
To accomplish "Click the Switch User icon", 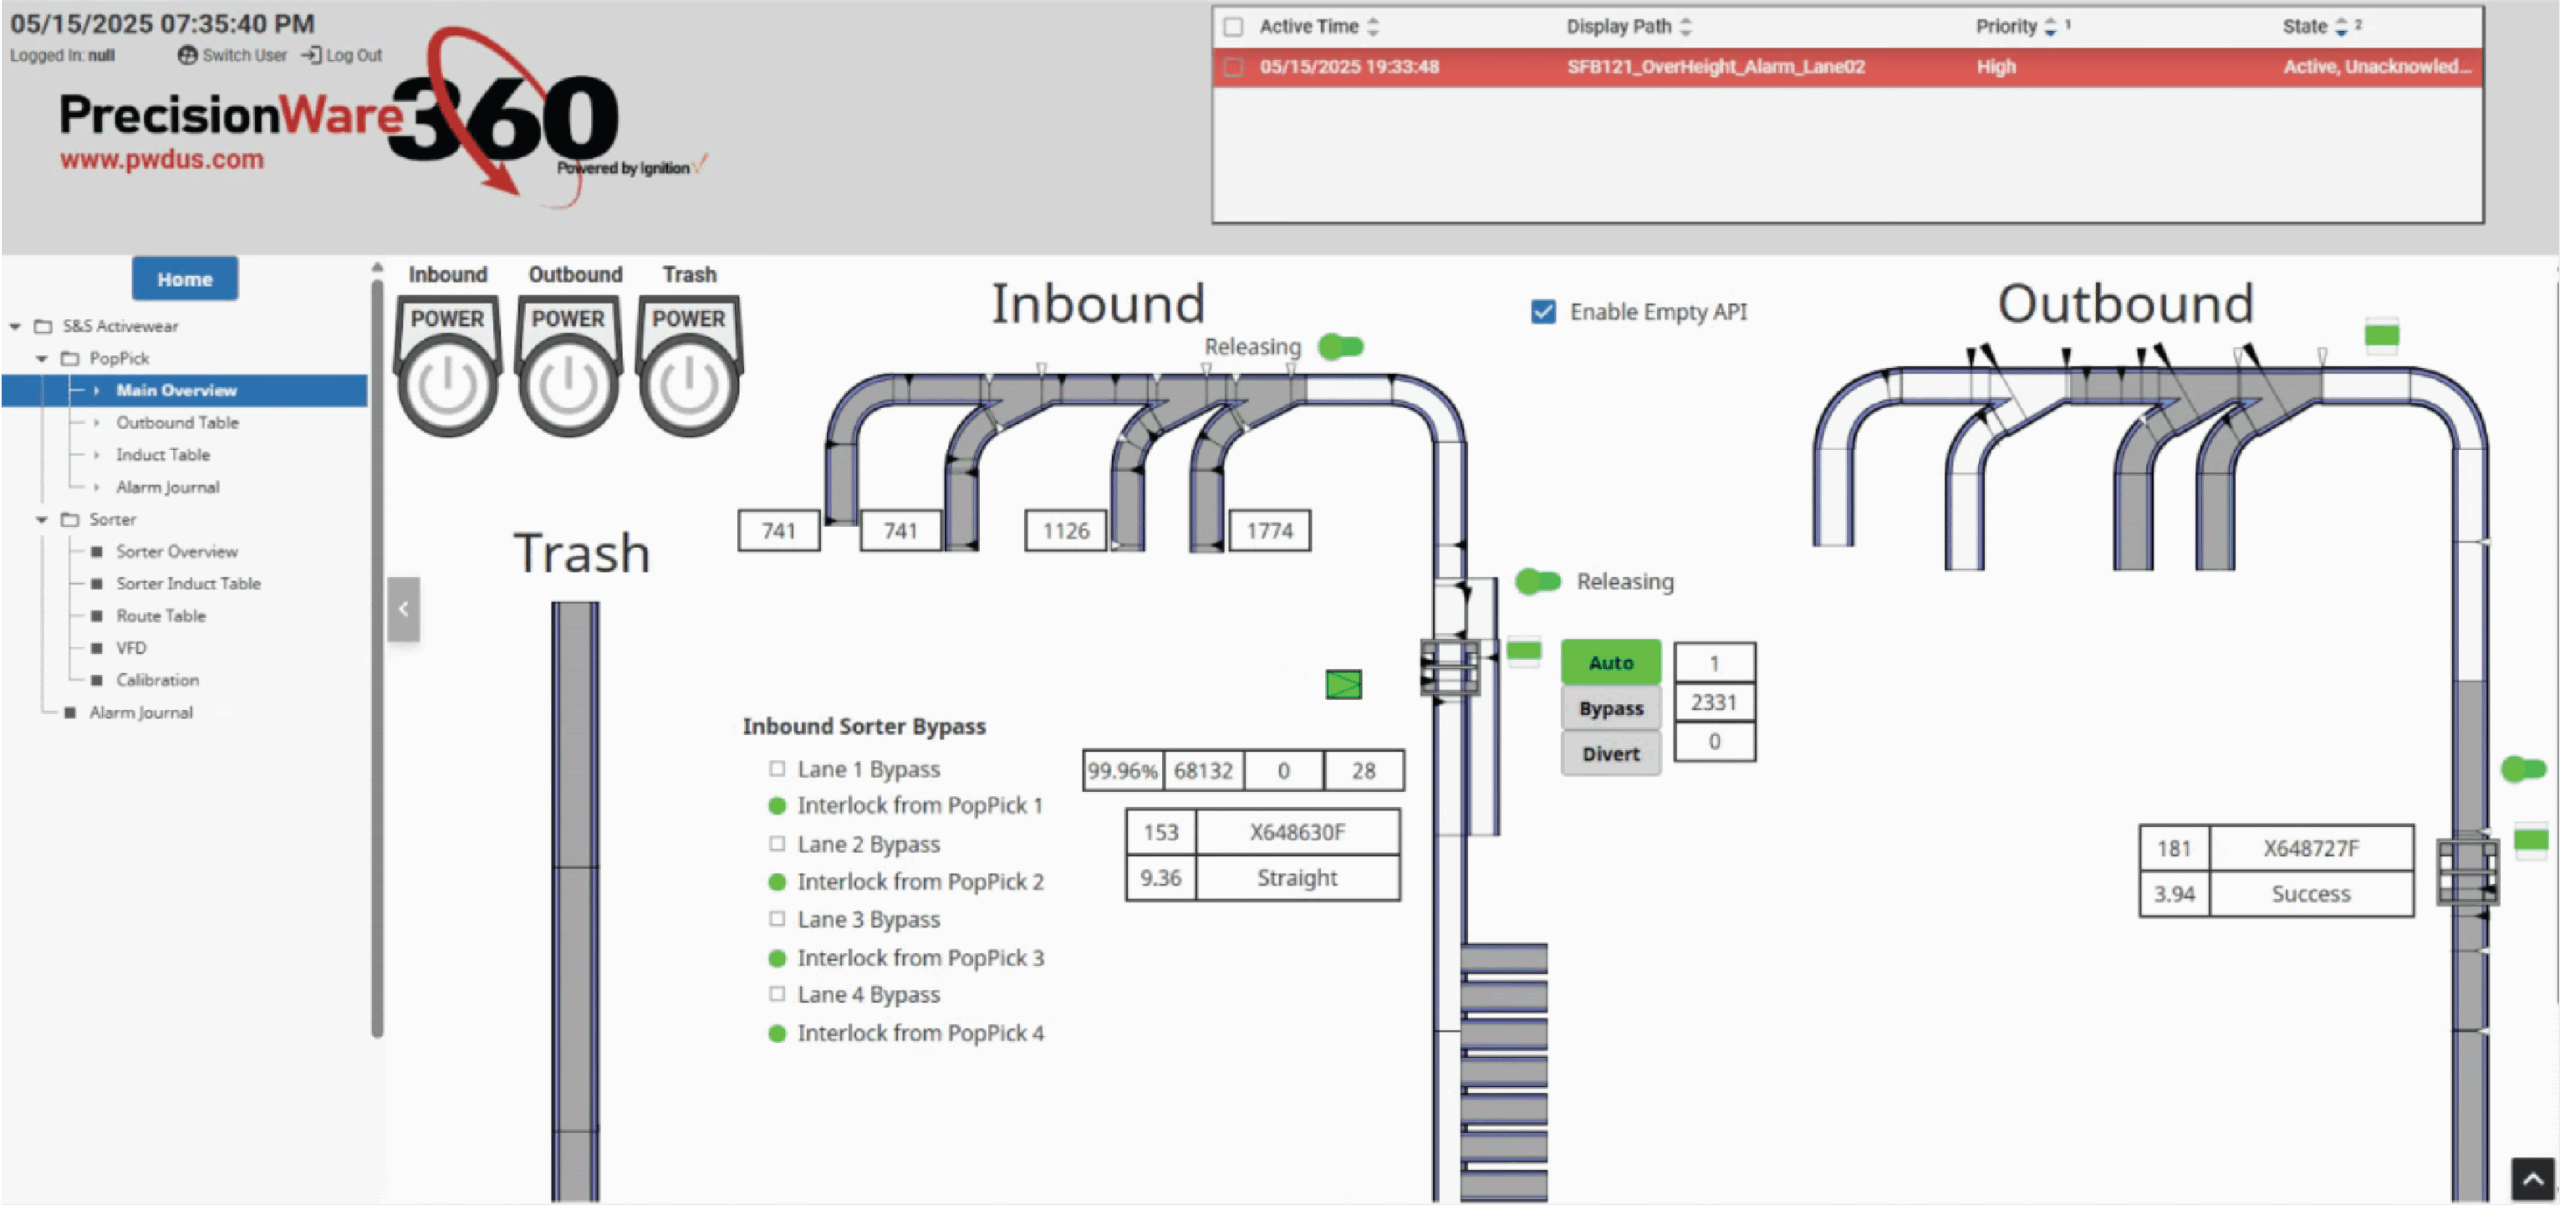I will coord(187,55).
